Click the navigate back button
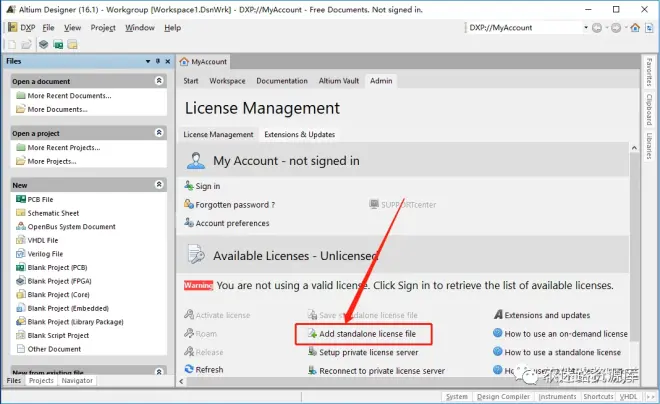This screenshot has height=404, width=660. [x=596, y=28]
